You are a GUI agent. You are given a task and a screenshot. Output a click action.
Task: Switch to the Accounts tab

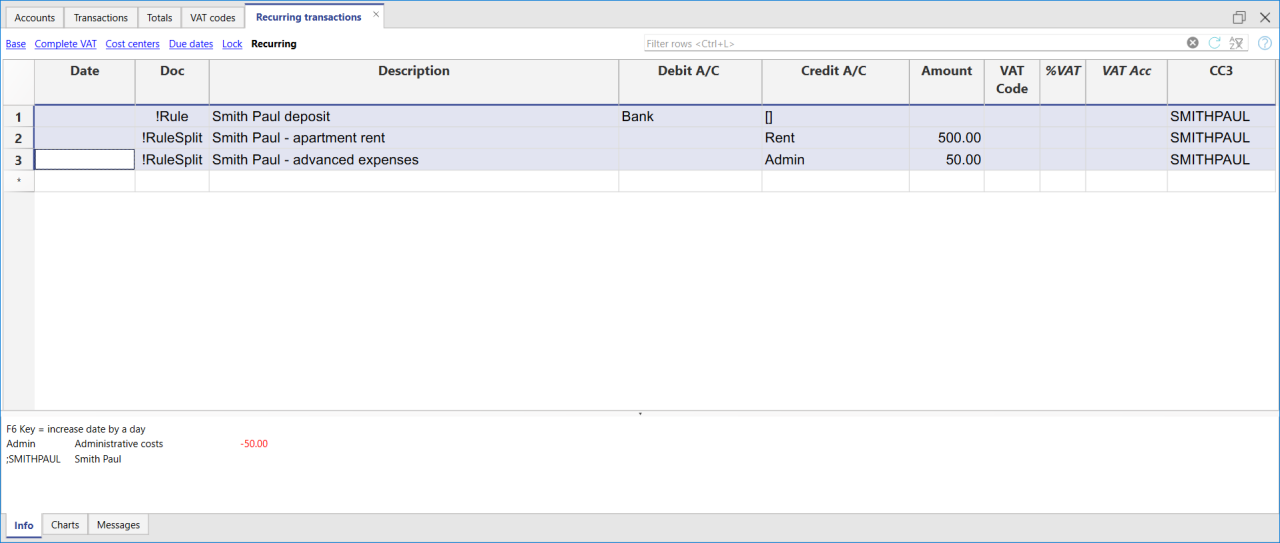coord(35,18)
